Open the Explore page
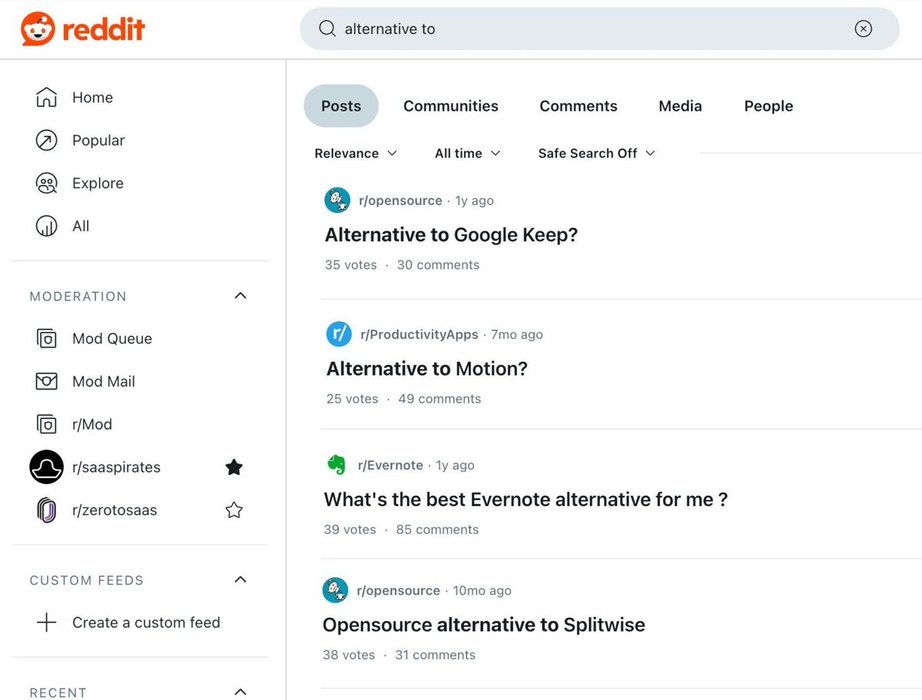The image size is (922, 700). [97, 183]
